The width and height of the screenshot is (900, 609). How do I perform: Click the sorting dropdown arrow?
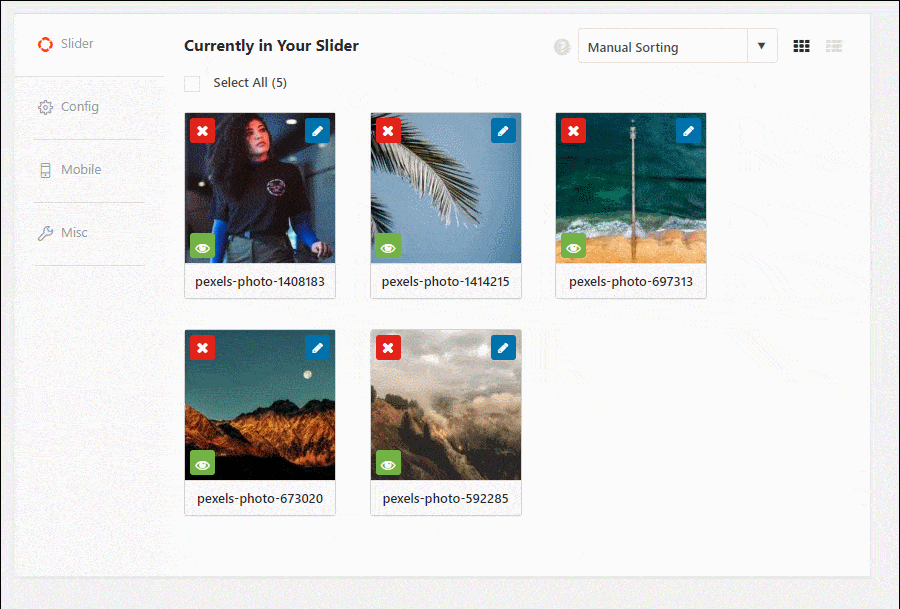[x=762, y=46]
